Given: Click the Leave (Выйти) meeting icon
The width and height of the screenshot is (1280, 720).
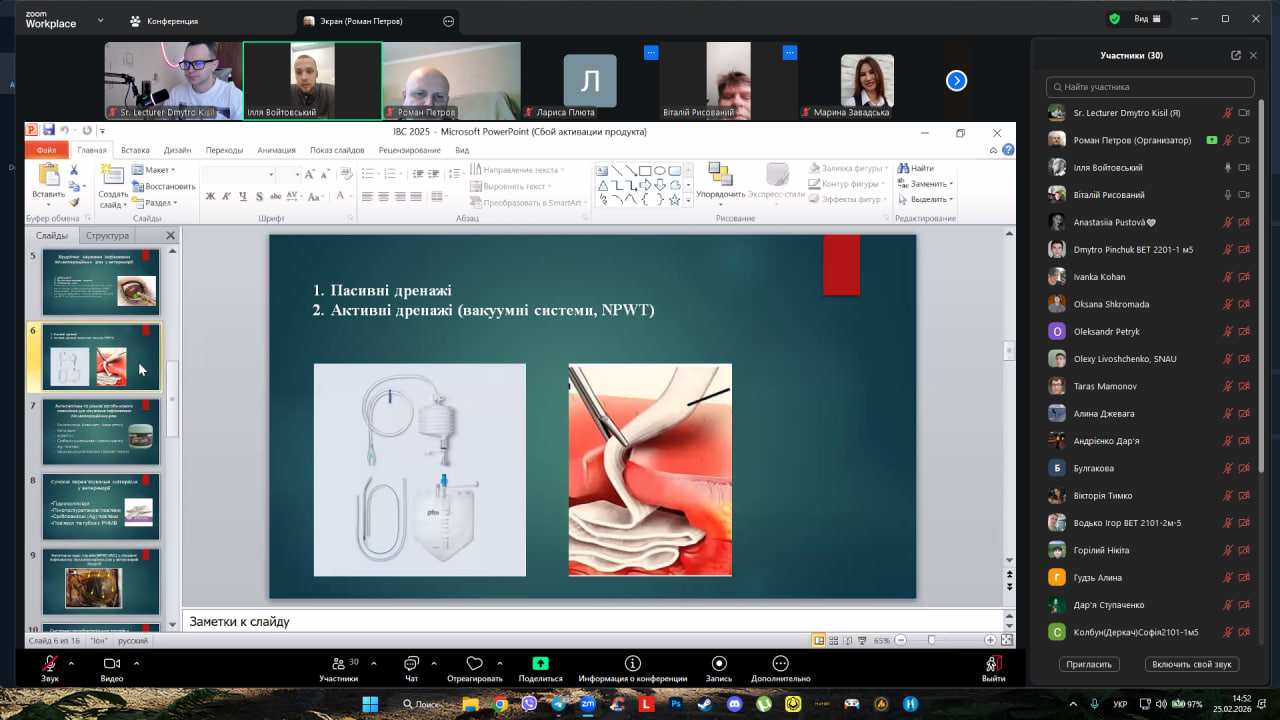Looking at the screenshot, I should pos(993,664).
